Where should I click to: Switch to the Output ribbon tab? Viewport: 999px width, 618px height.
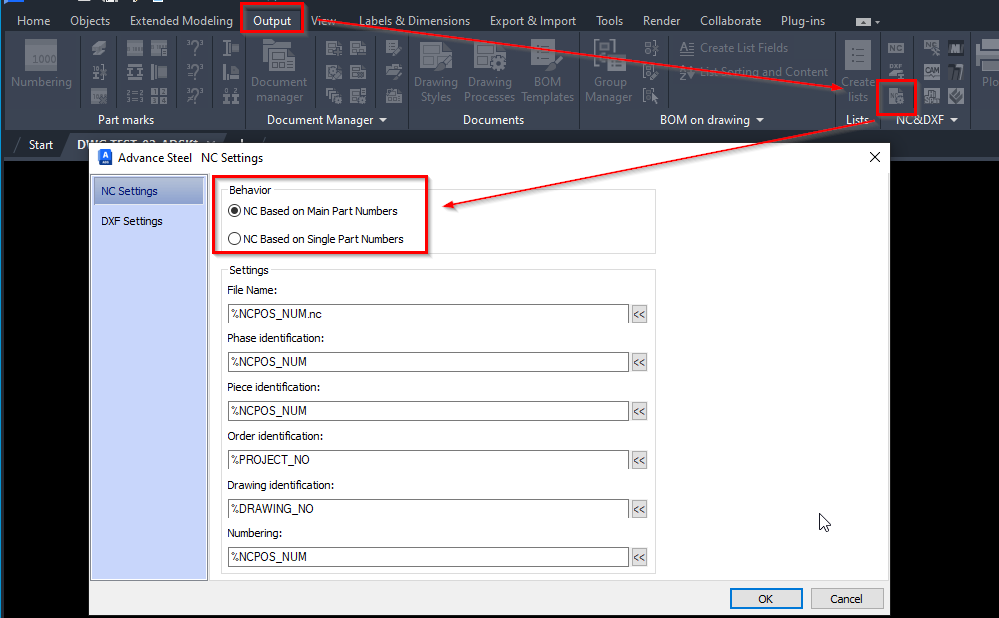(x=271, y=20)
